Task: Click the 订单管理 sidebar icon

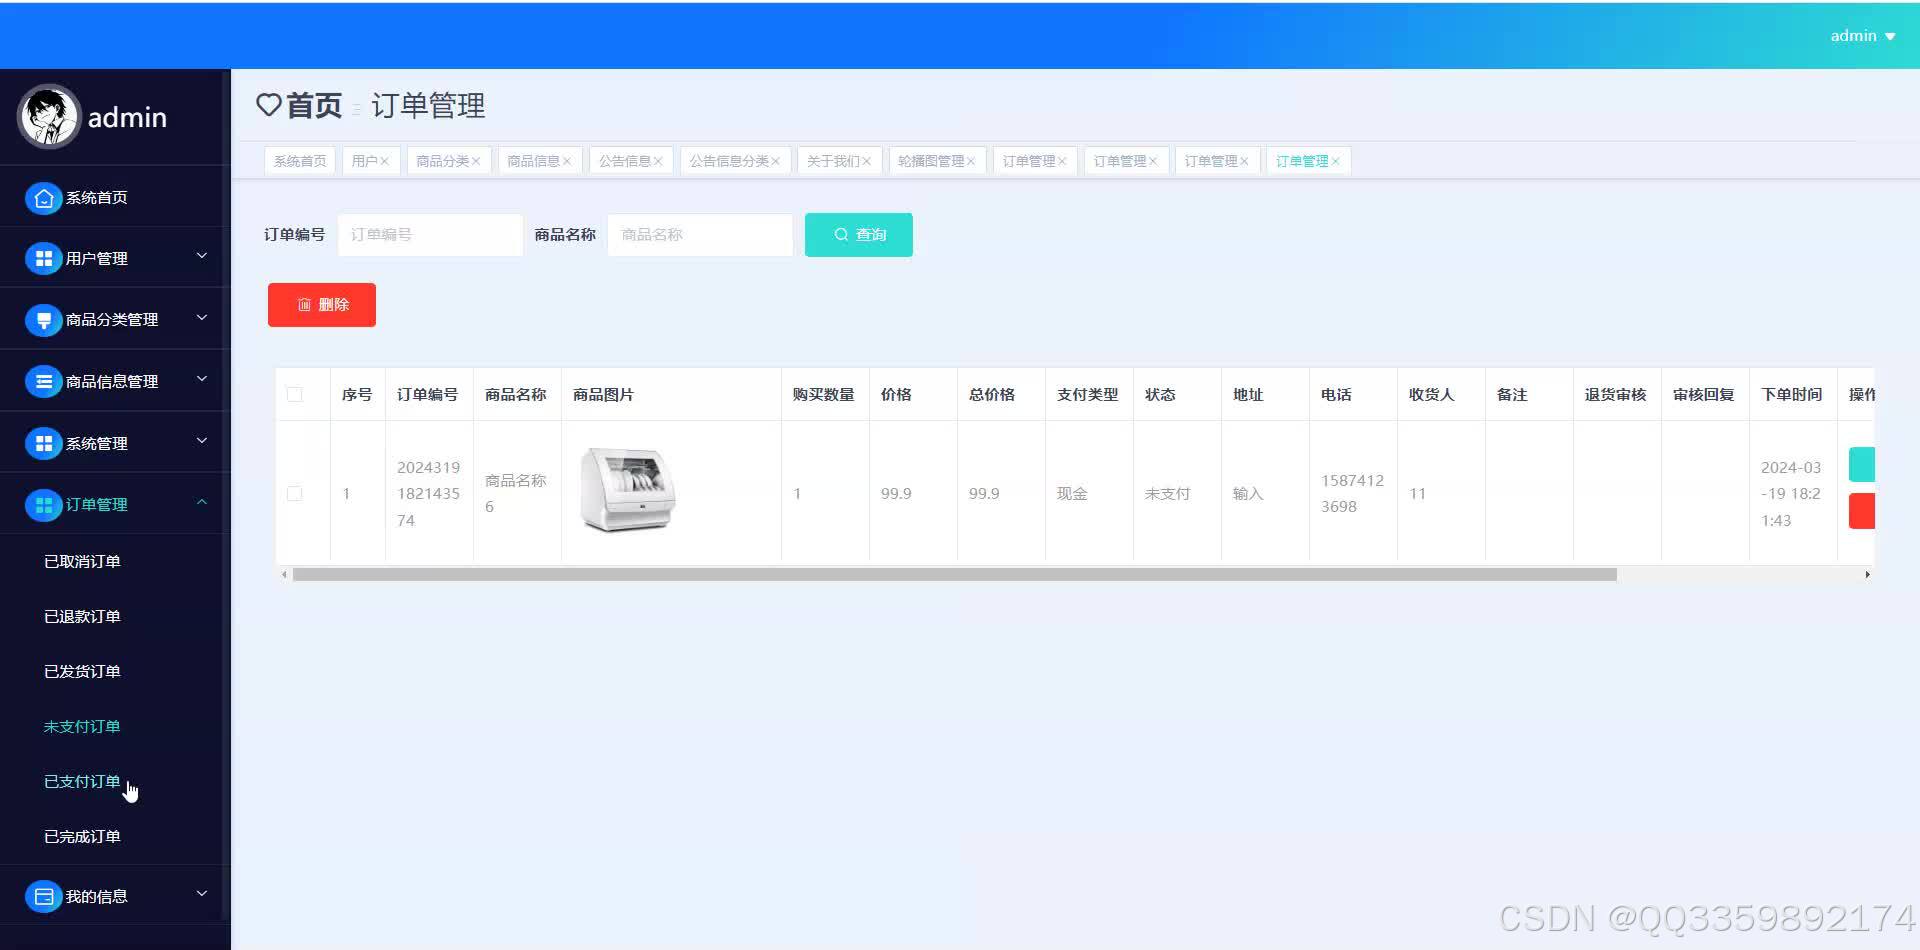Action: click(43, 505)
